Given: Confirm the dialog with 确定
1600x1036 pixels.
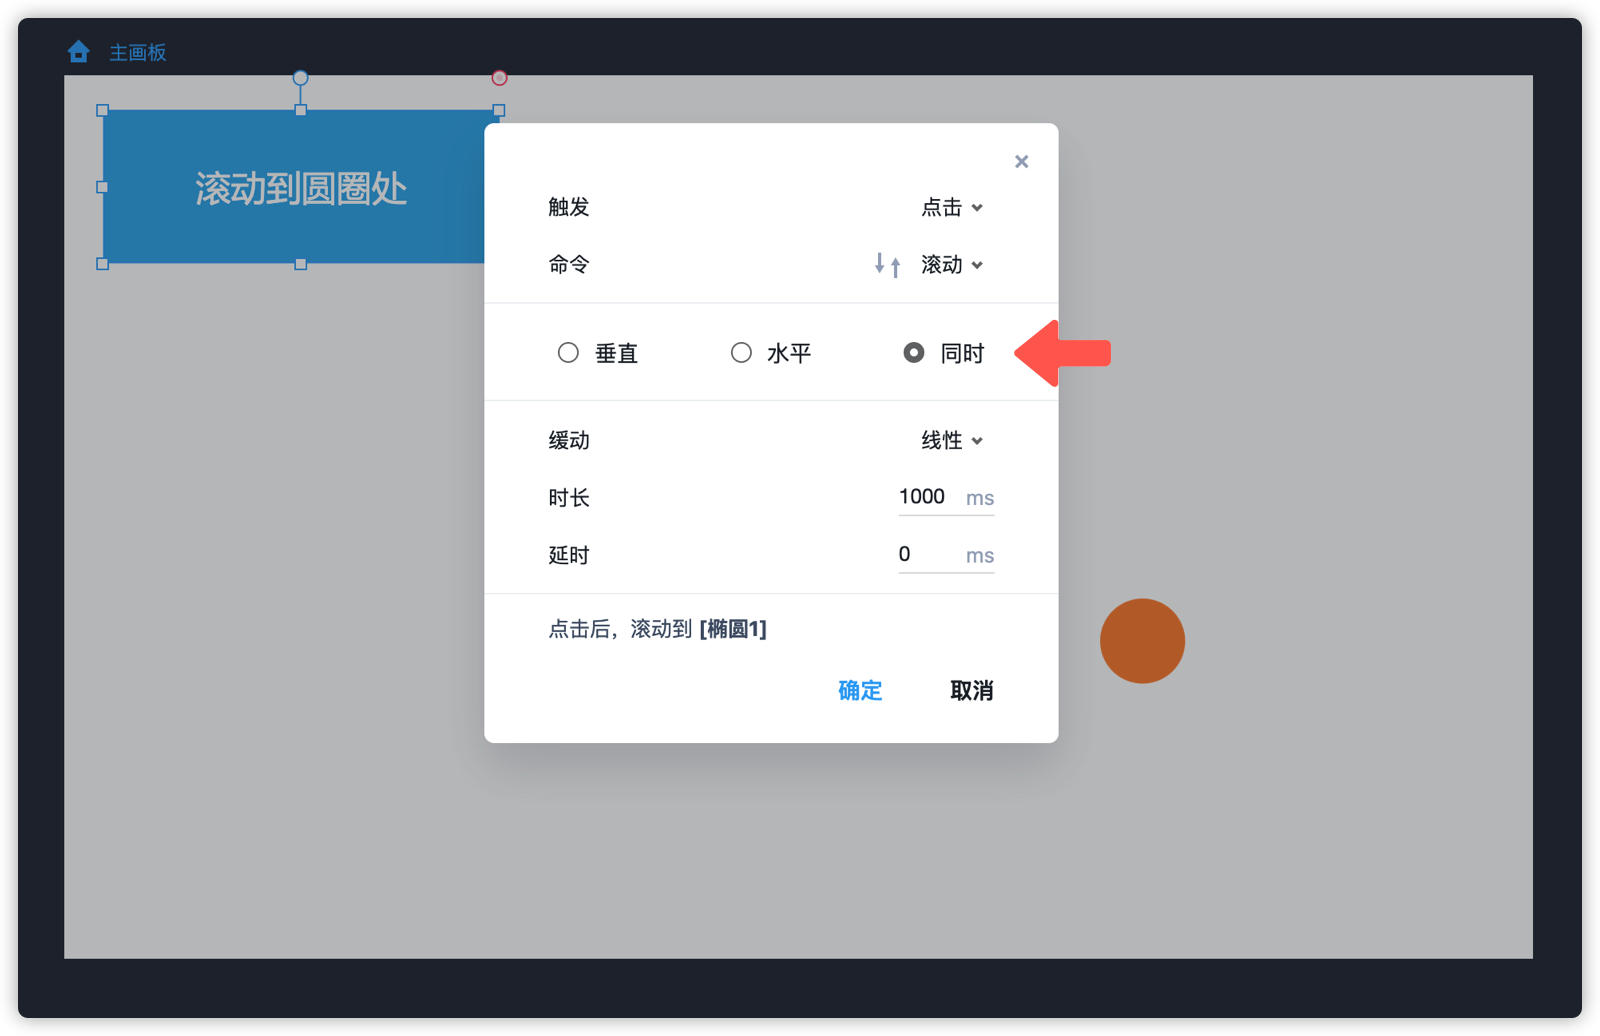Looking at the screenshot, I should [x=860, y=691].
